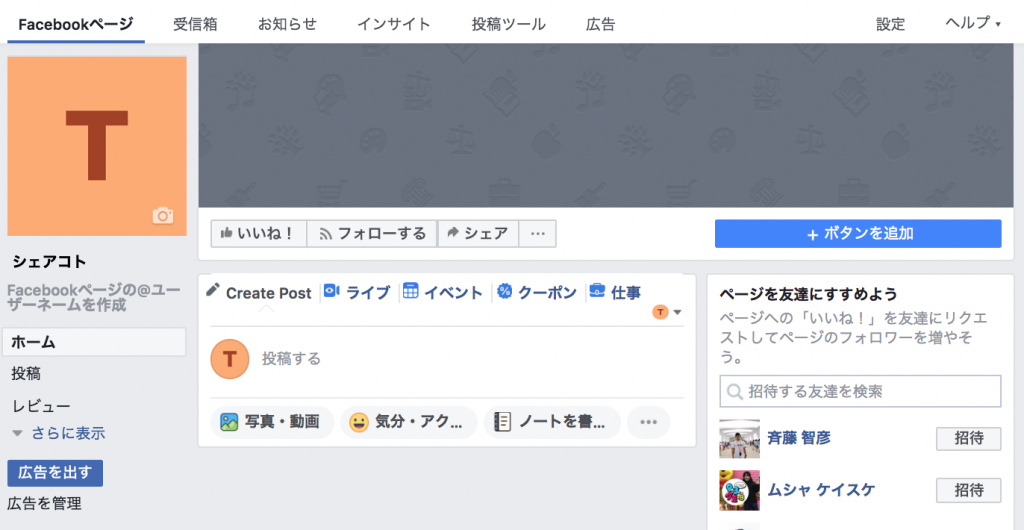Click the 広告を出す button

[55, 473]
